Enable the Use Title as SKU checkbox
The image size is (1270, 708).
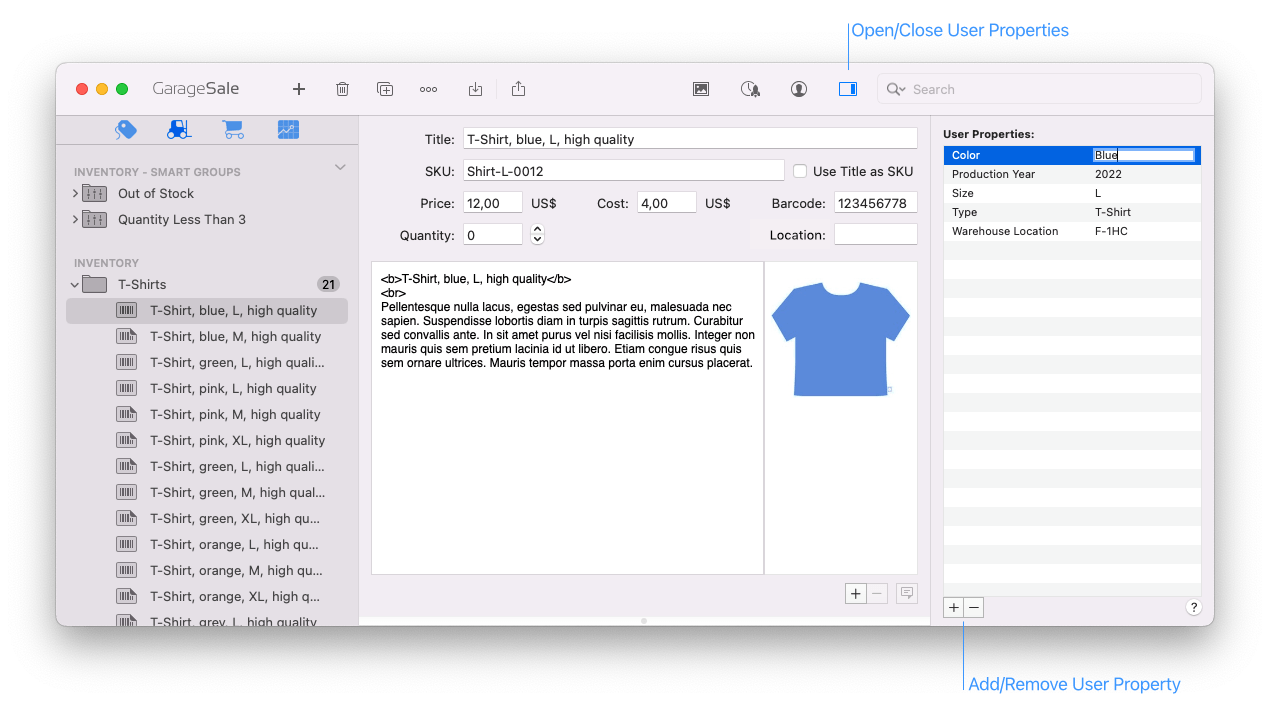[800, 171]
